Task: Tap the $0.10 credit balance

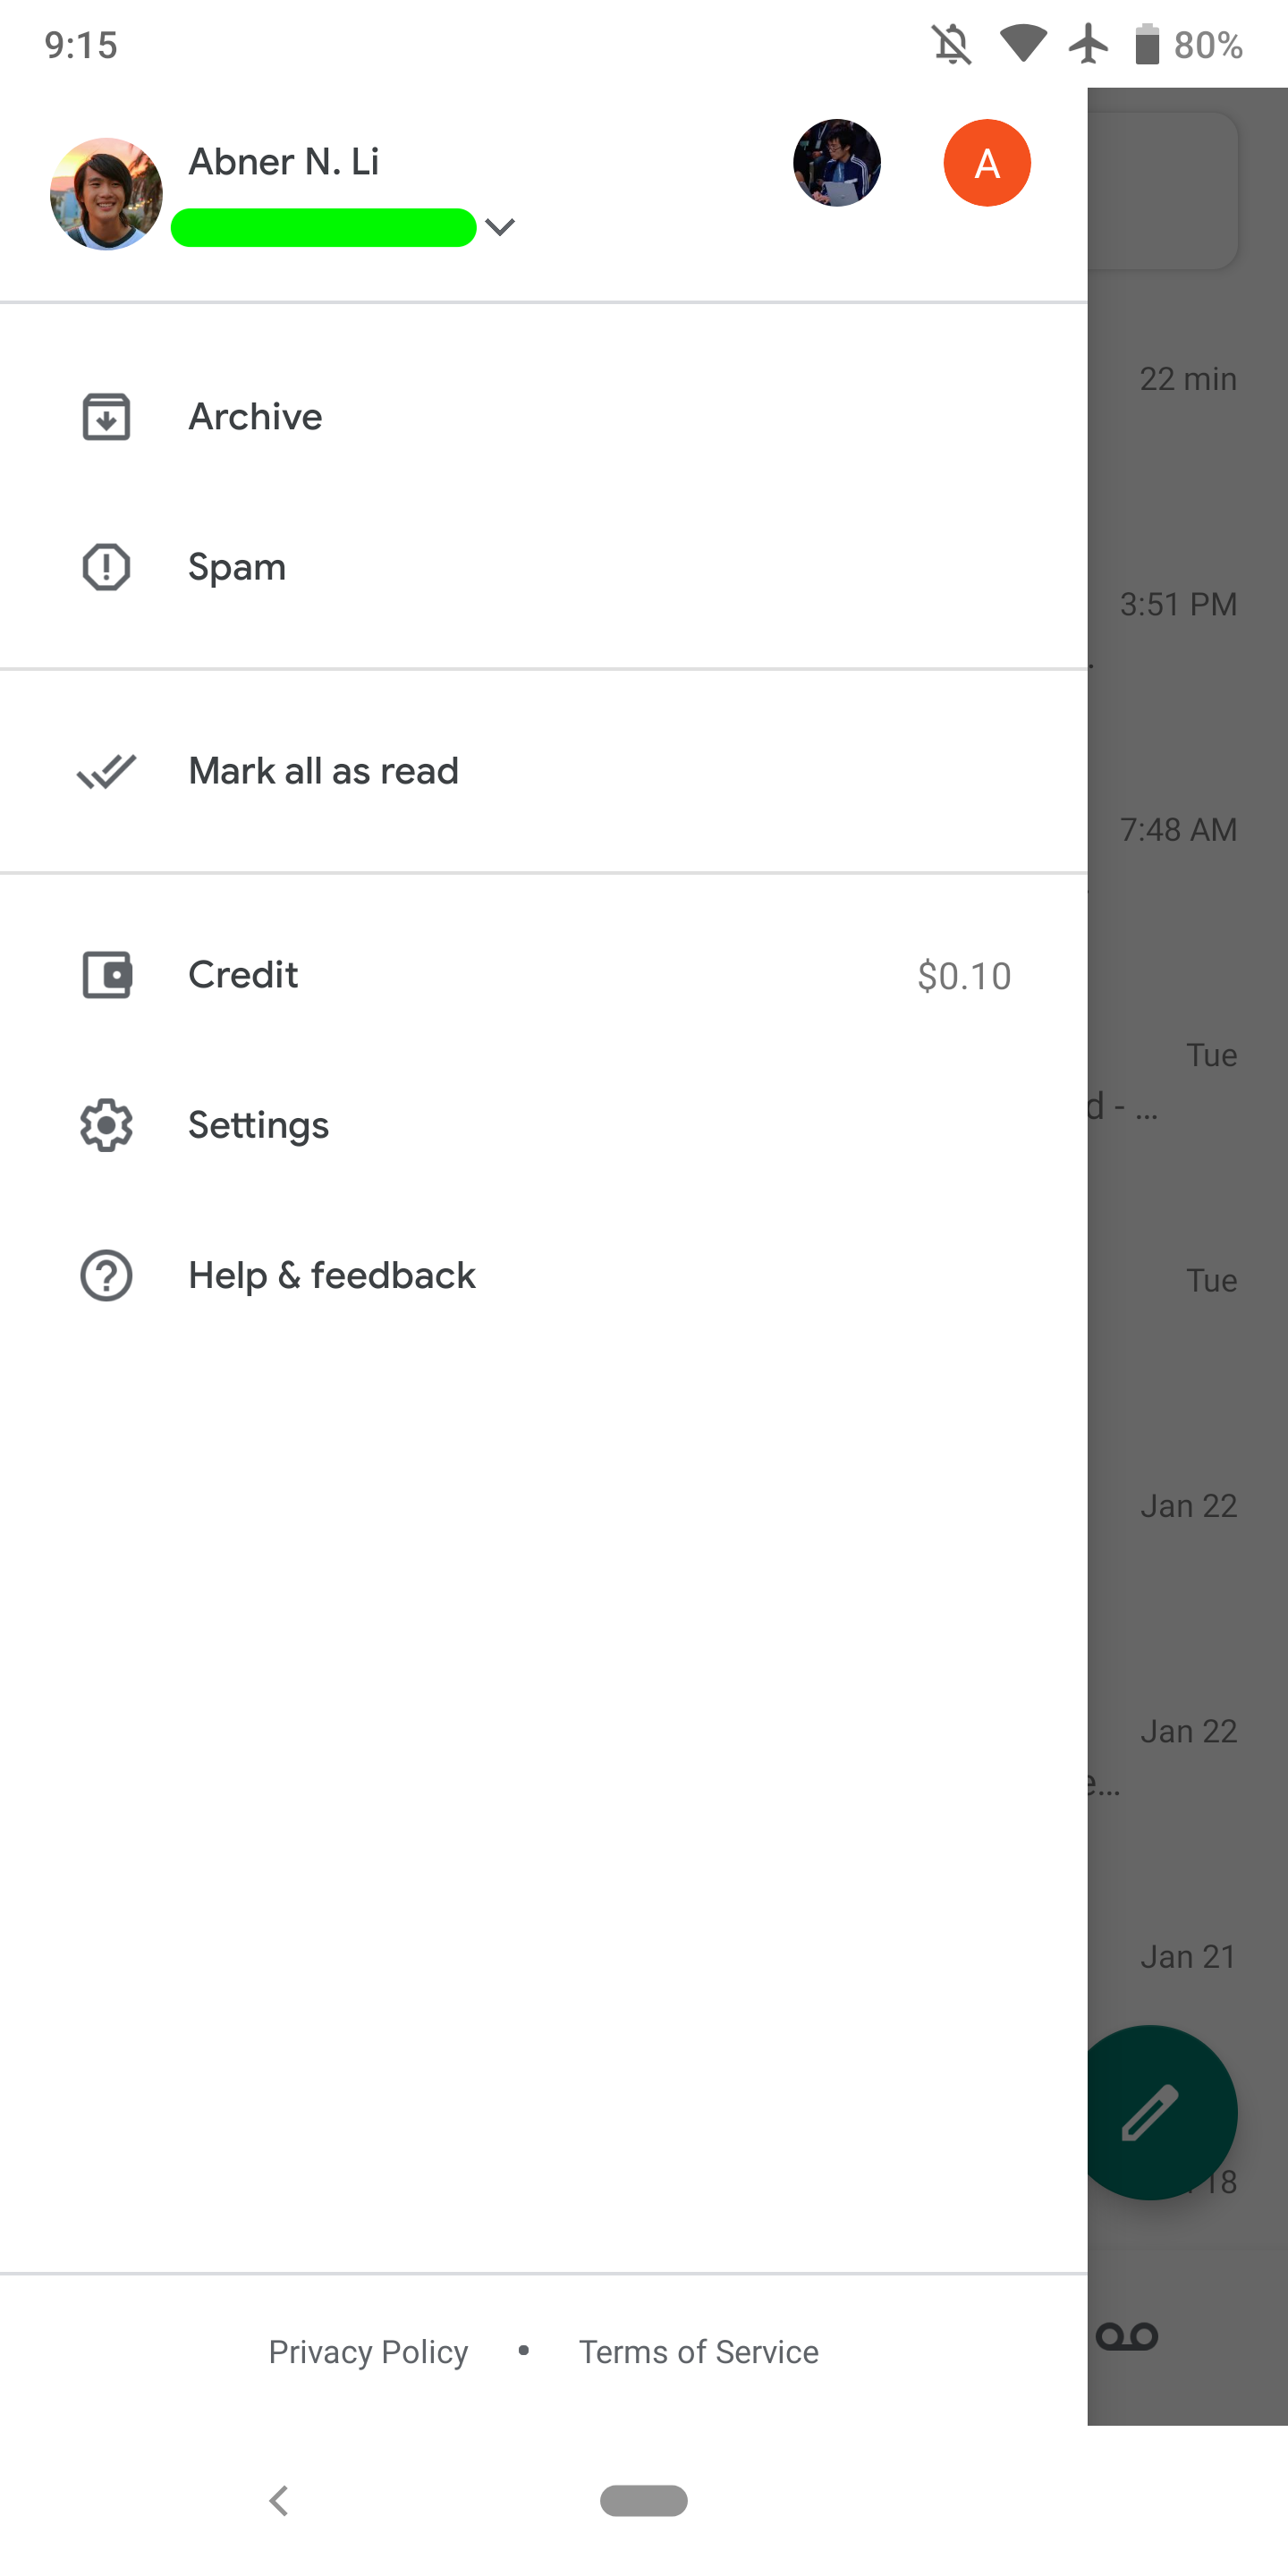Action: (963, 976)
